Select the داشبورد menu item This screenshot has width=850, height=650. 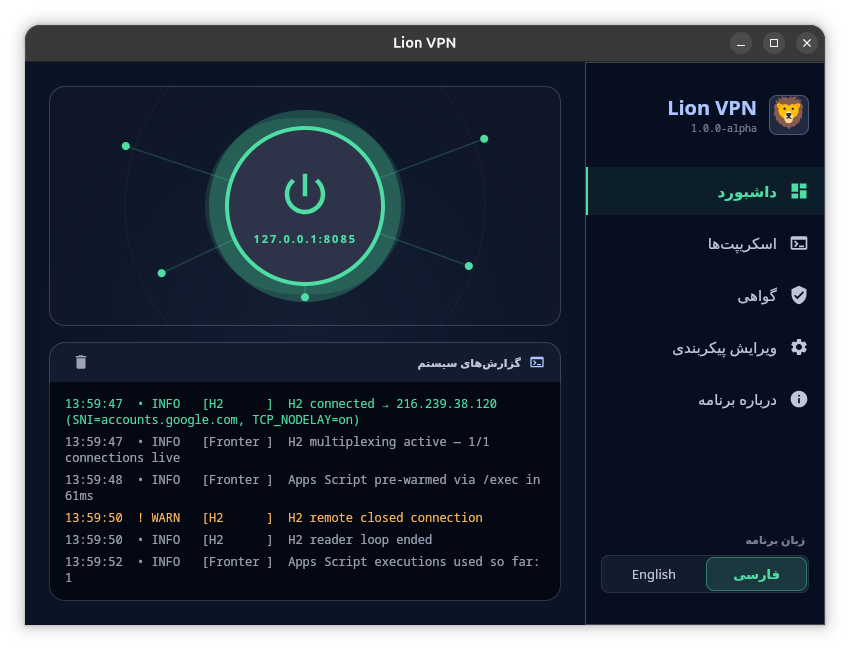point(705,191)
